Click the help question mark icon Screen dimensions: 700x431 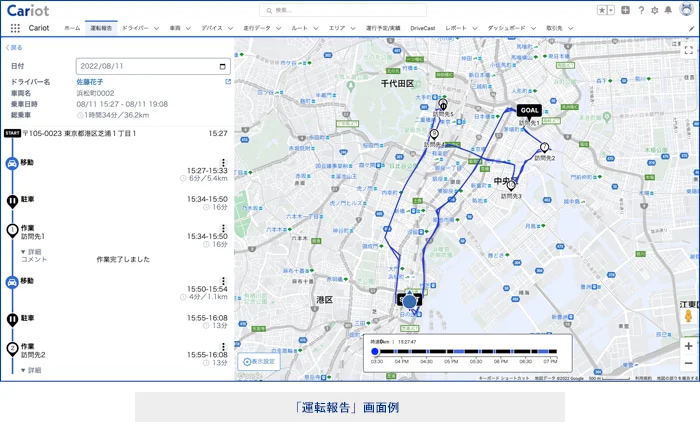(641, 10)
